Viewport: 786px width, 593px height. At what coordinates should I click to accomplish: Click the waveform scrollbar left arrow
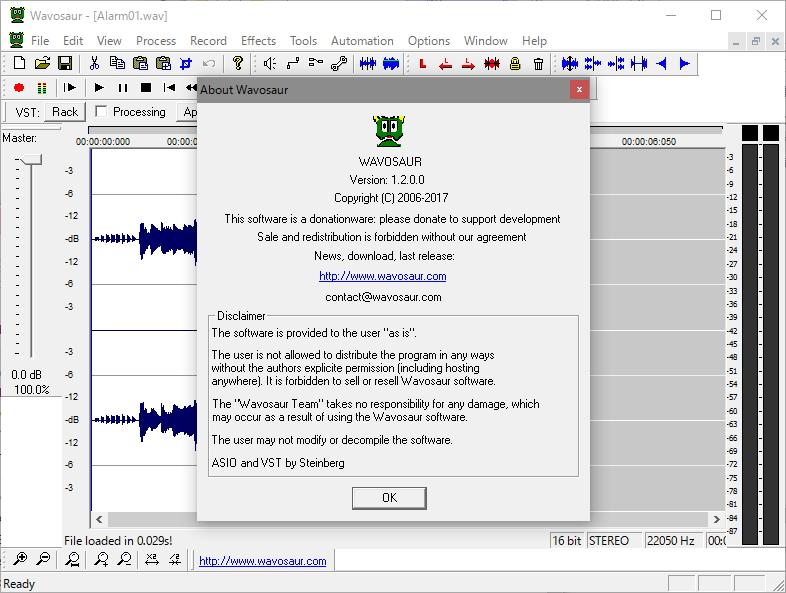99,519
